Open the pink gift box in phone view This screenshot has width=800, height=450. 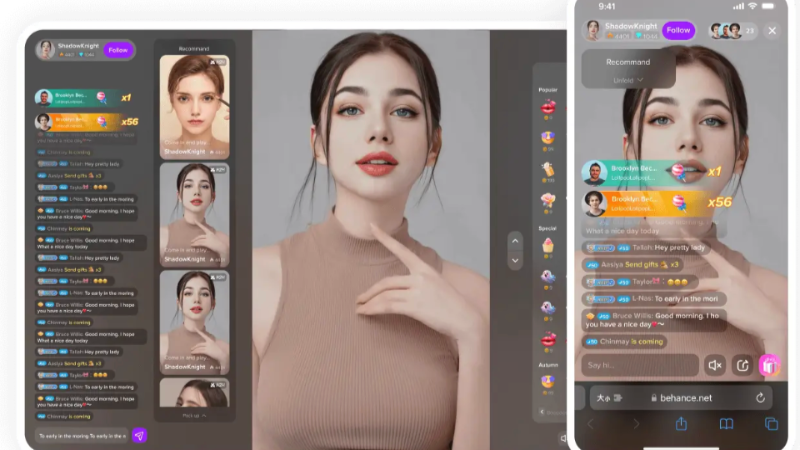769,365
